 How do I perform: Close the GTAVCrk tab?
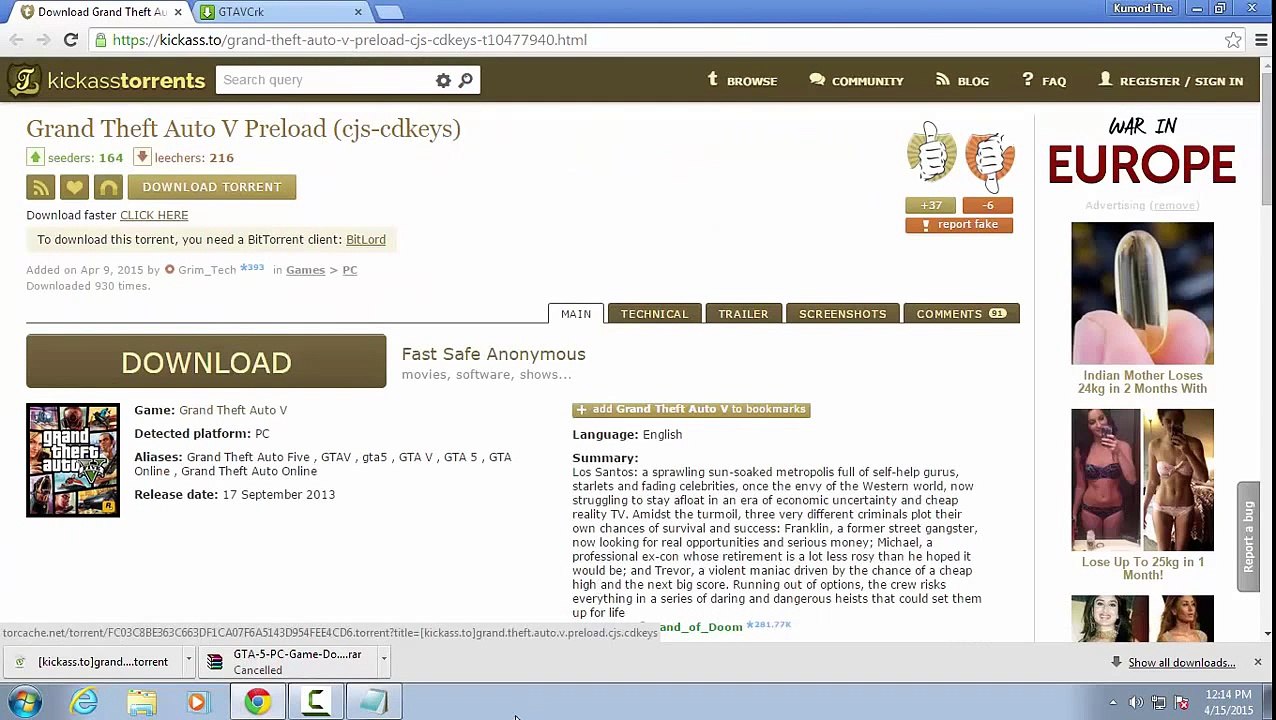tap(358, 12)
